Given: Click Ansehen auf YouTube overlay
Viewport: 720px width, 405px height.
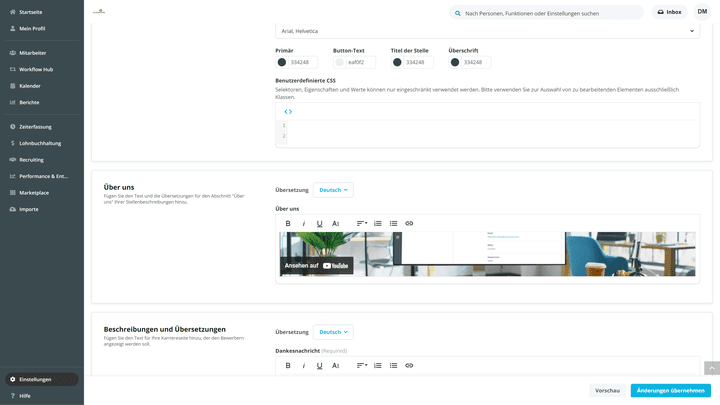Looking at the screenshot, I should point(316,266).
